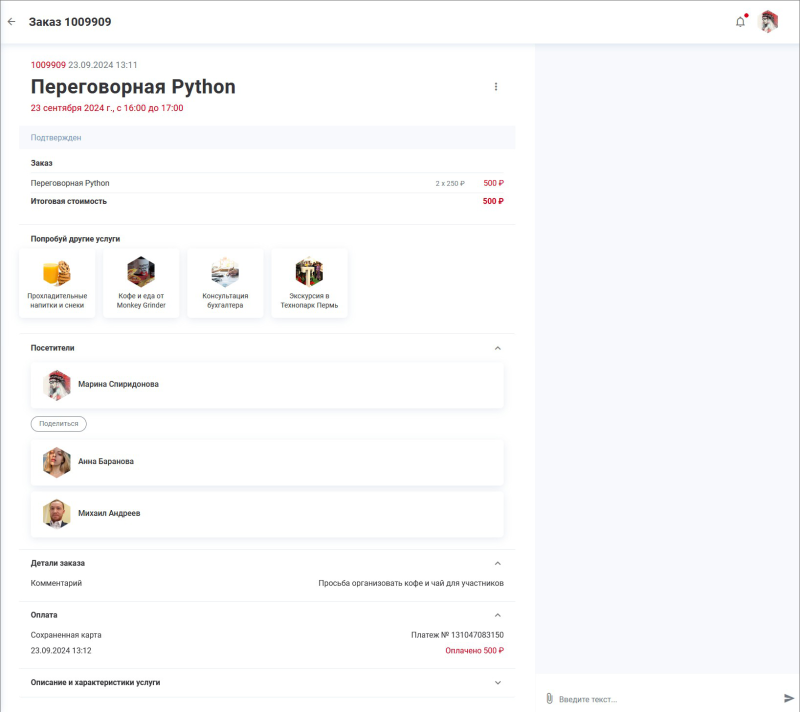Click the message input field
The image size is (800, 712).
click(650, 699)
